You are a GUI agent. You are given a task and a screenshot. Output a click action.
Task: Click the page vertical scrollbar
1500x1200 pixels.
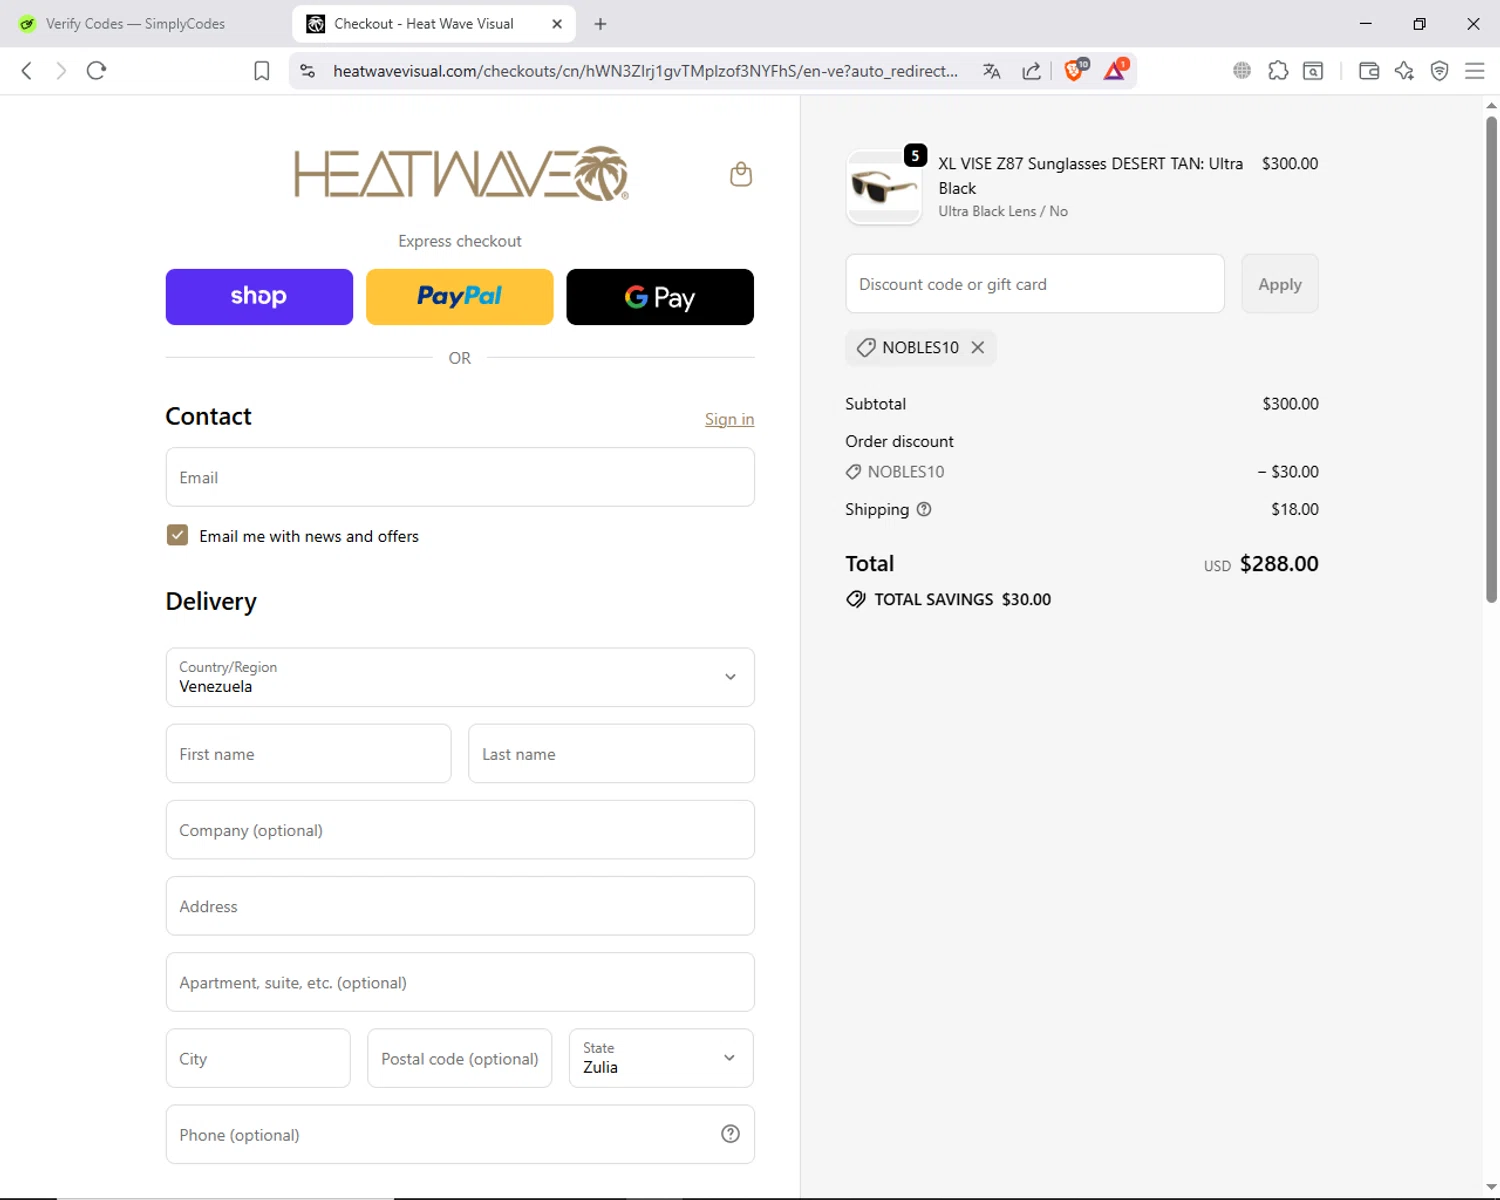pyautogui.click(x=1491, y=360)
